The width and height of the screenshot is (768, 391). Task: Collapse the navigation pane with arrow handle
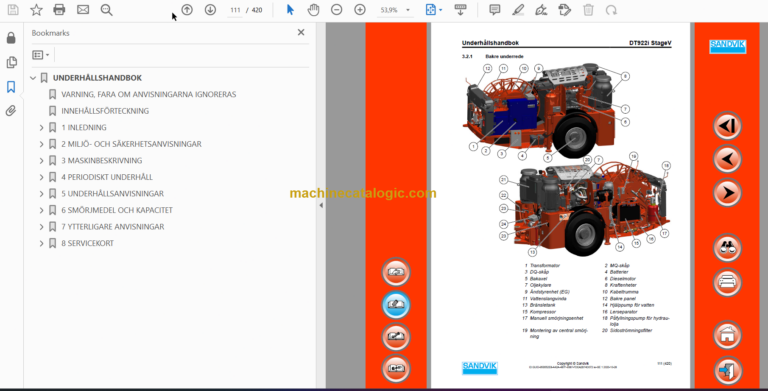[x=321, y=205]
